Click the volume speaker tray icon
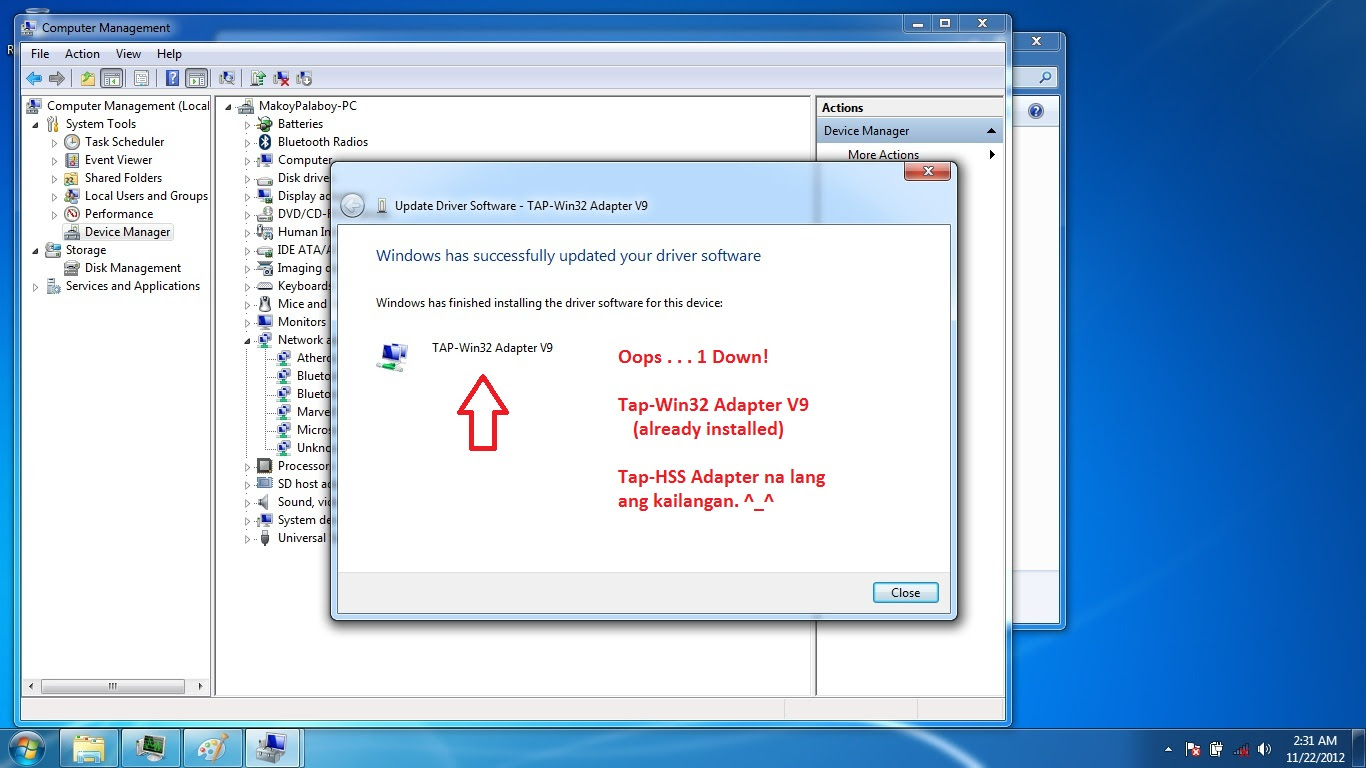 1265,749
